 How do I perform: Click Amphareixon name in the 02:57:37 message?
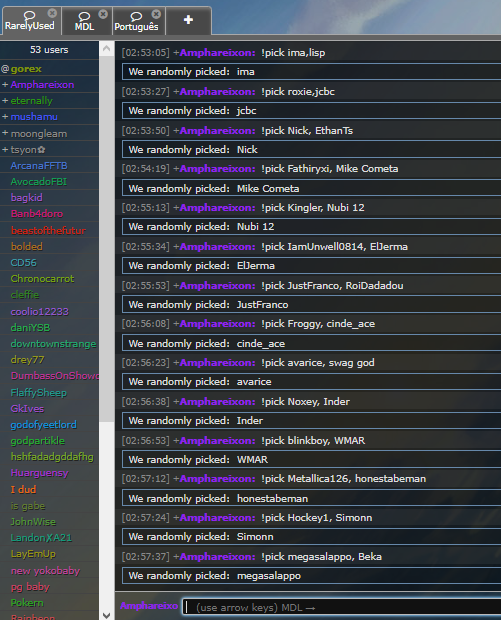click(x=217, y=556)
